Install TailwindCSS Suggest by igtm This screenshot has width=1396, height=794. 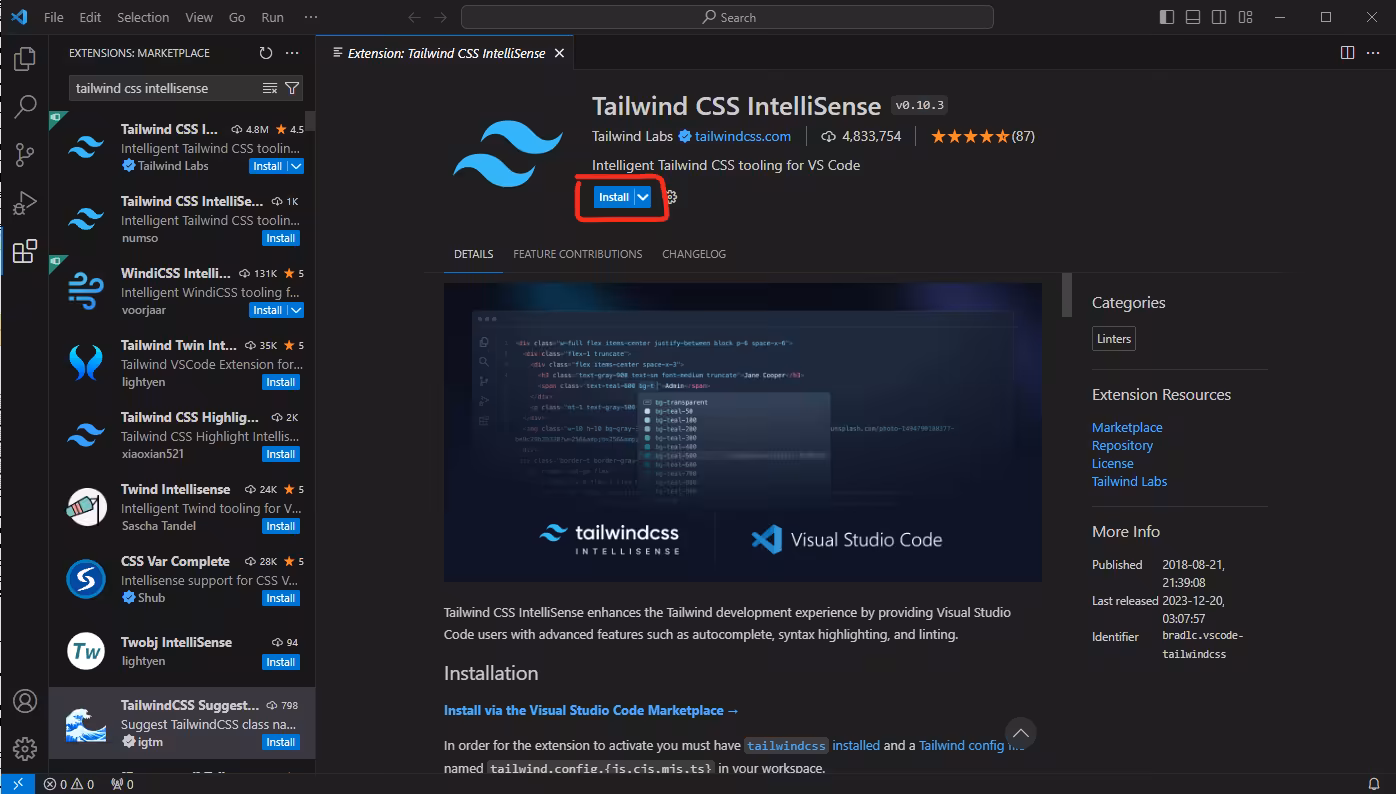click(281, 742)
